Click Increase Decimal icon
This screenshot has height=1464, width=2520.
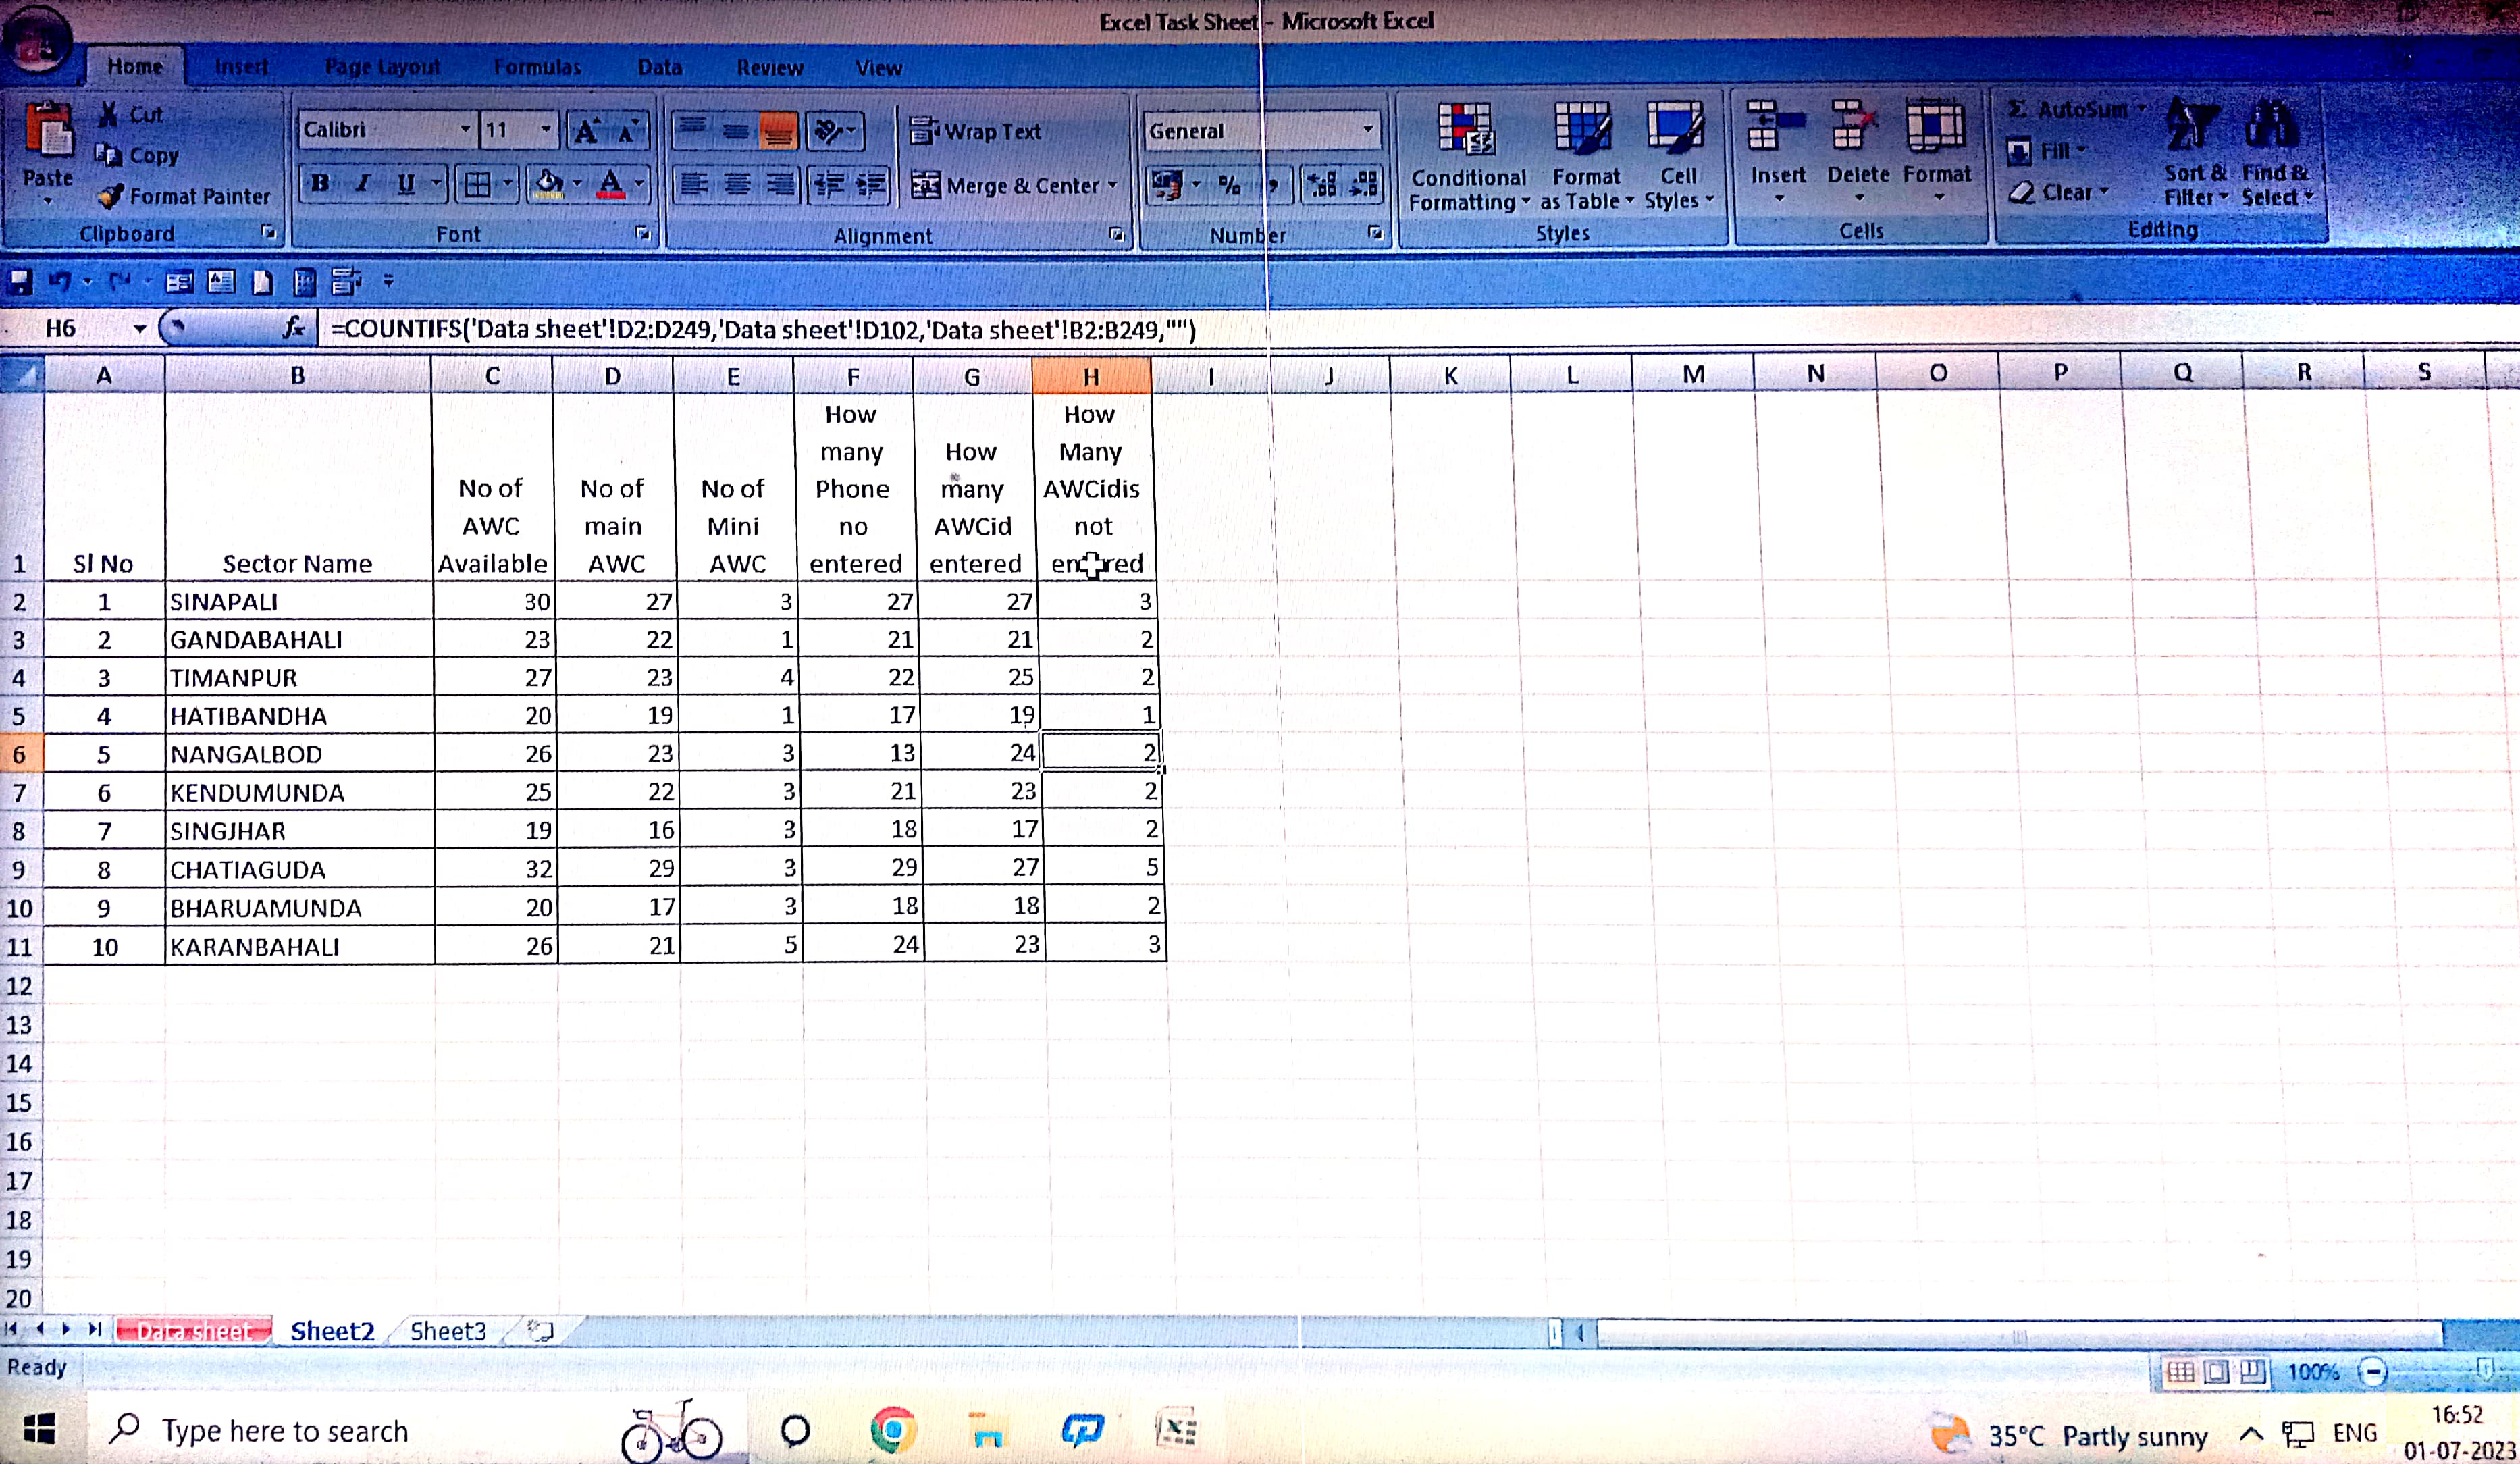(1323, 184)
